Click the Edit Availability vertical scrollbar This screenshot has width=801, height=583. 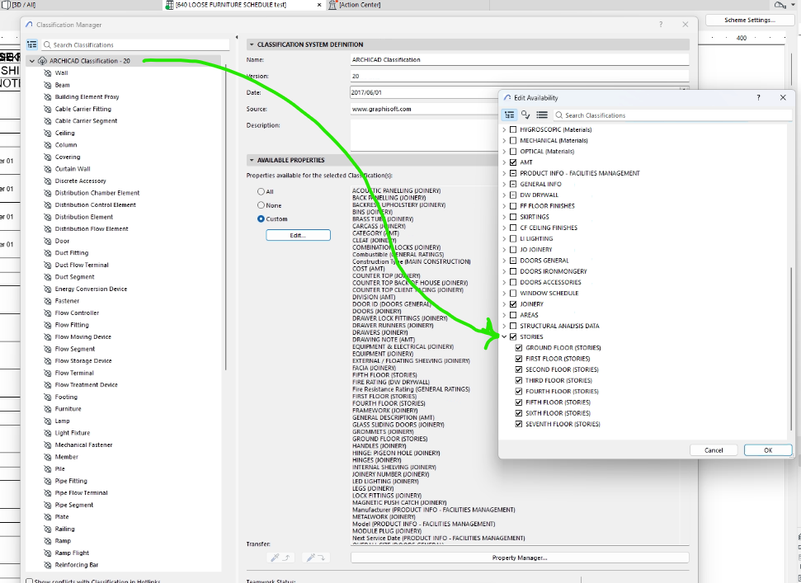pos(791,349)
